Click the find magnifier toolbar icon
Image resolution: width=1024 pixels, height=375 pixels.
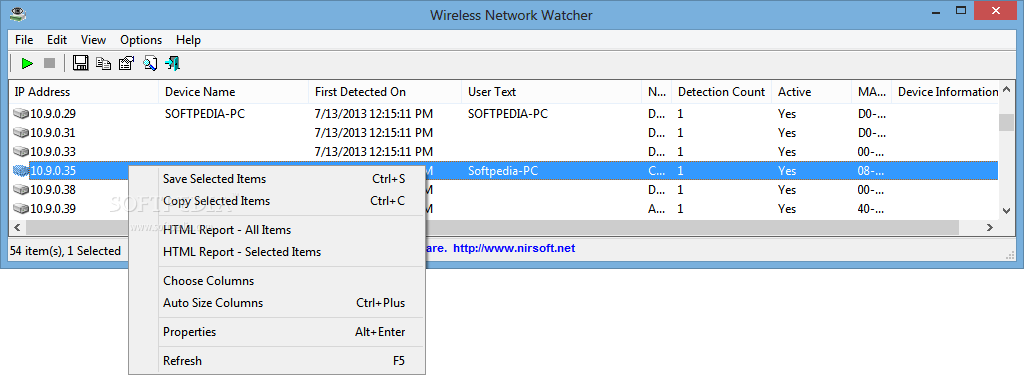(150, 63)
